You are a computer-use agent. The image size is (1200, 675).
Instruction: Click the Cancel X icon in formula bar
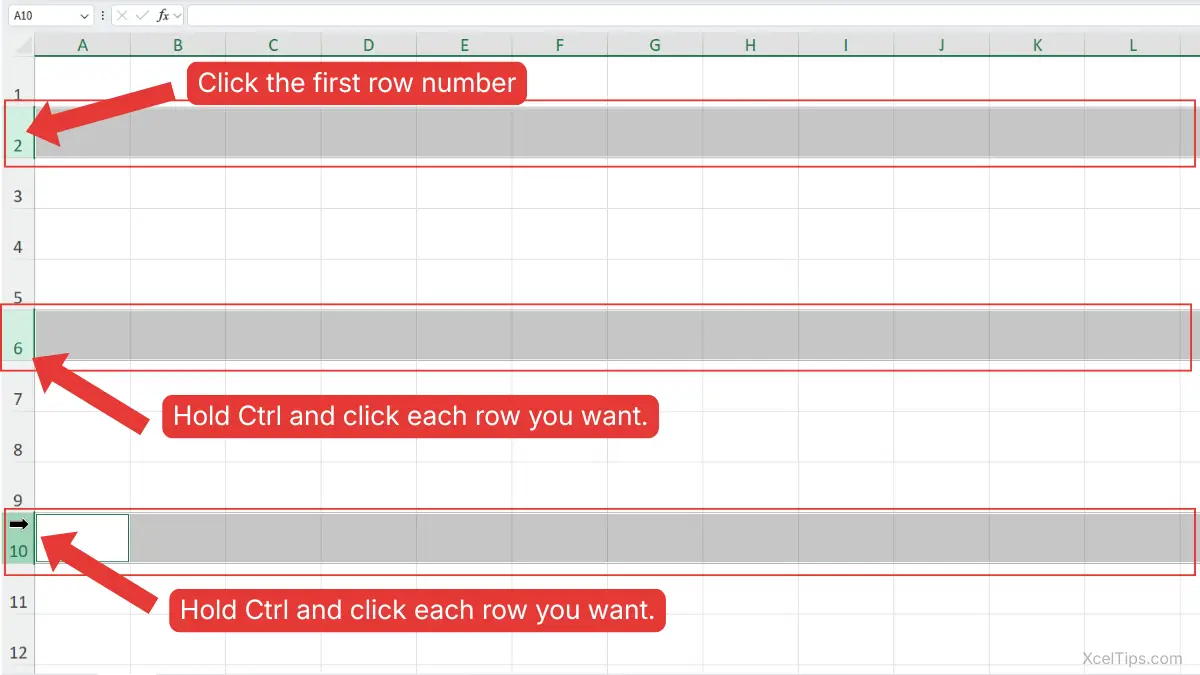coord(122,16)
